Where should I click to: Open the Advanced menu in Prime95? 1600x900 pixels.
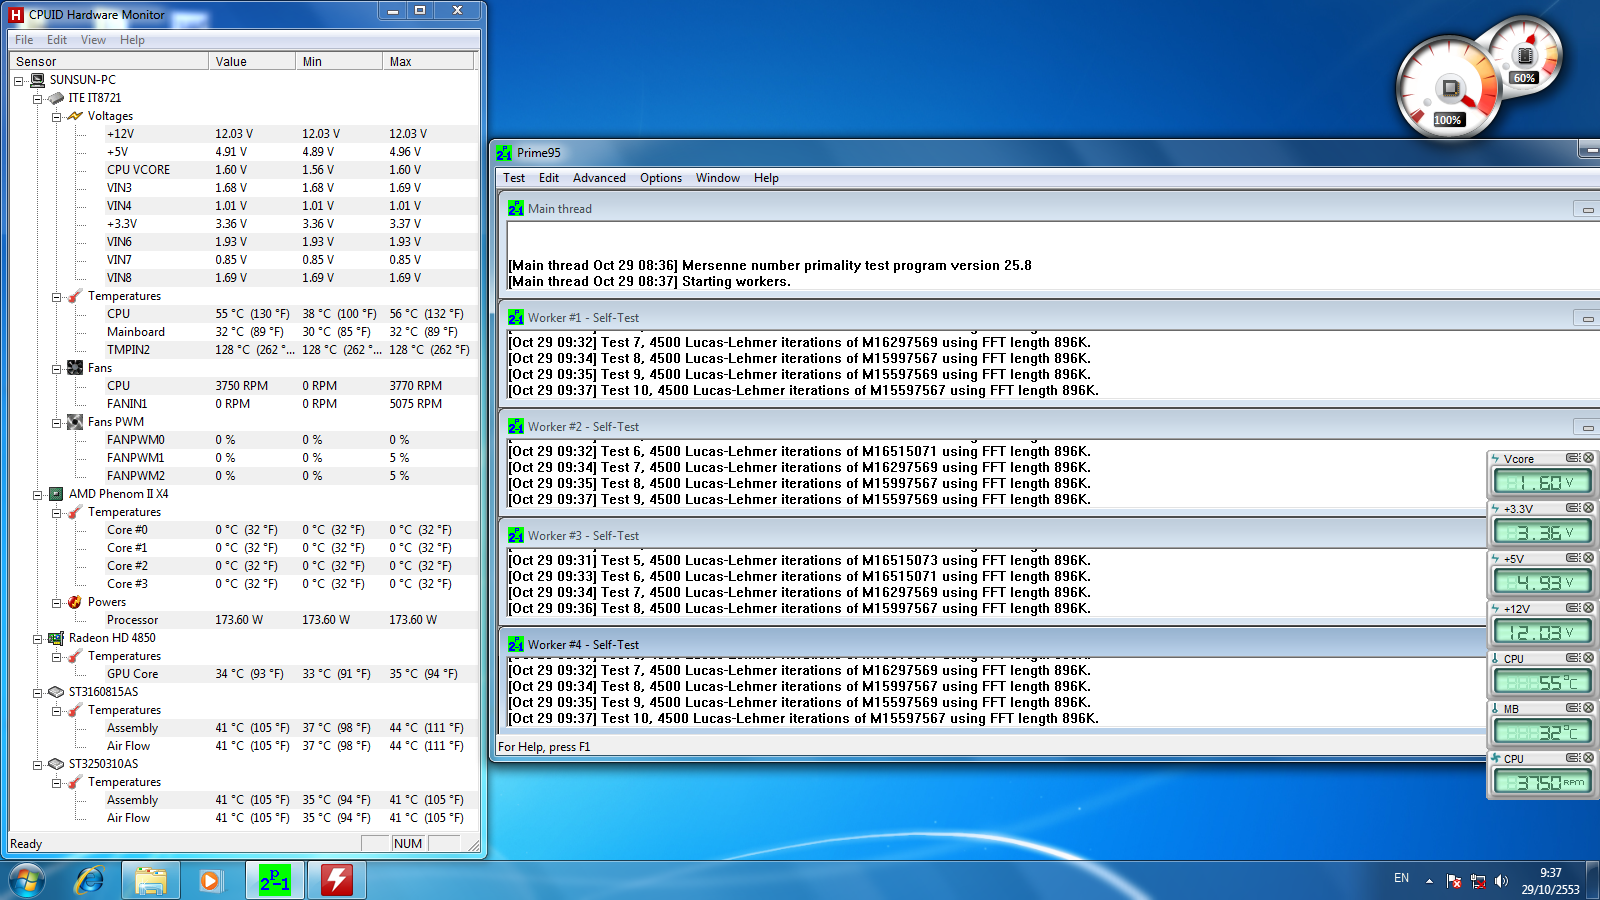pos(599,178)
